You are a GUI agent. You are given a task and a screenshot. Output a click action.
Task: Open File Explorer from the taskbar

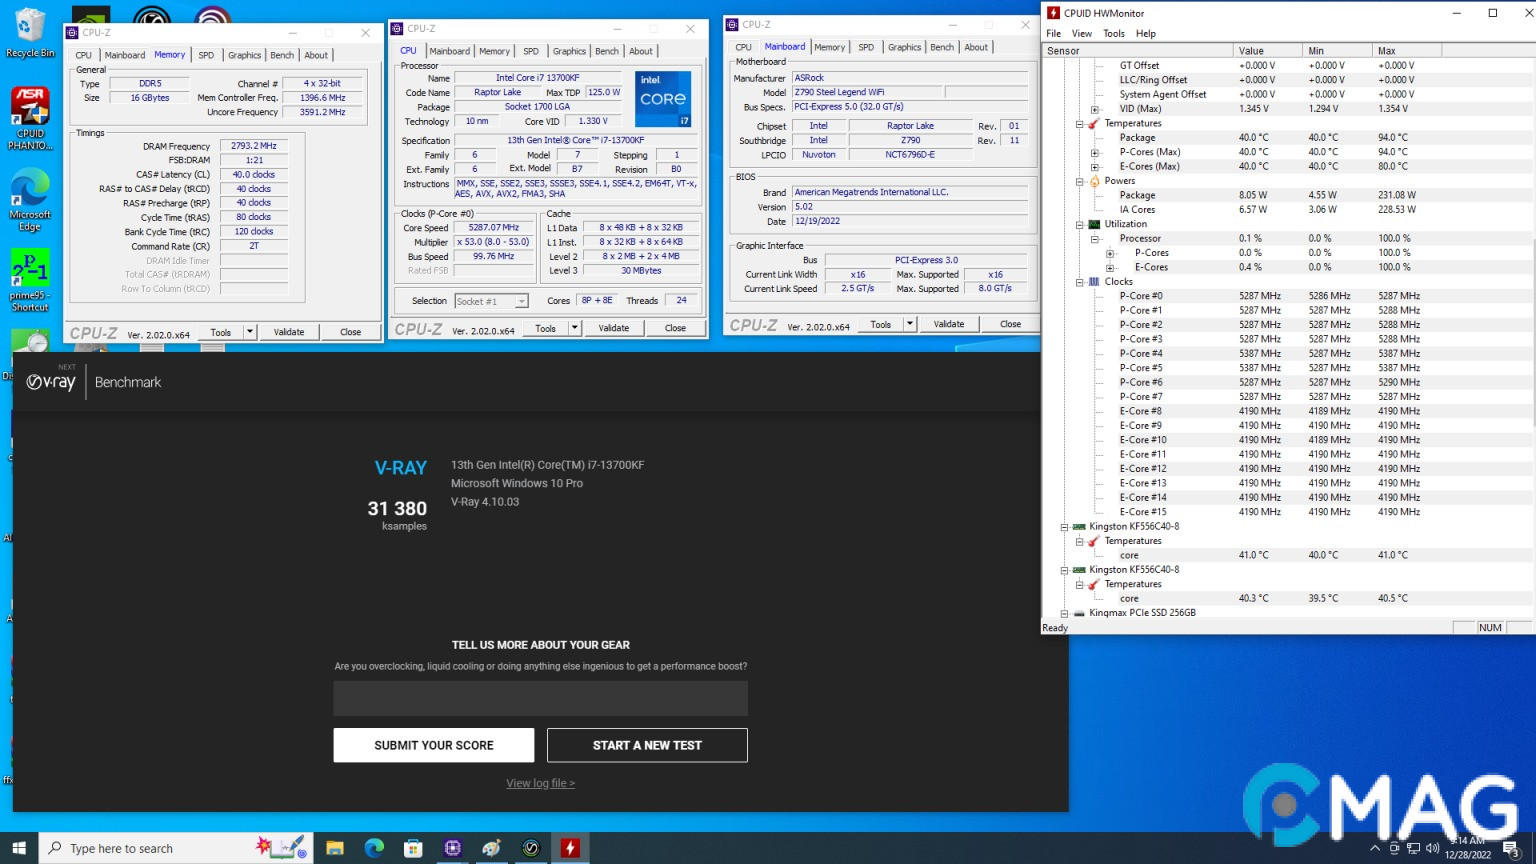pyautogui.click(x=335, y=848)
